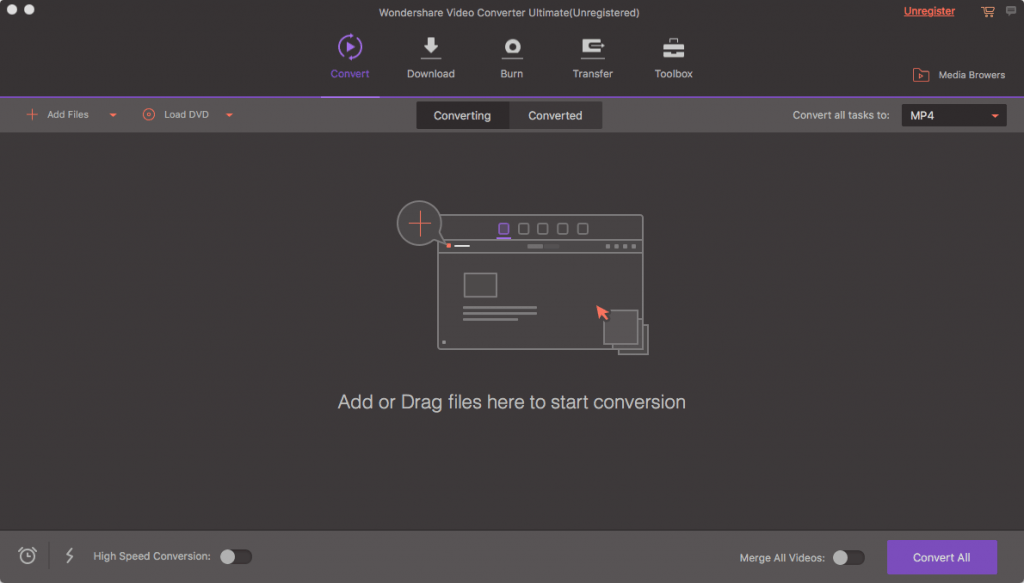Image resolution: width=1024 pixels, height=583 pixels.
Task: Open the Toolbox section icon
Action: coord(674,47)
